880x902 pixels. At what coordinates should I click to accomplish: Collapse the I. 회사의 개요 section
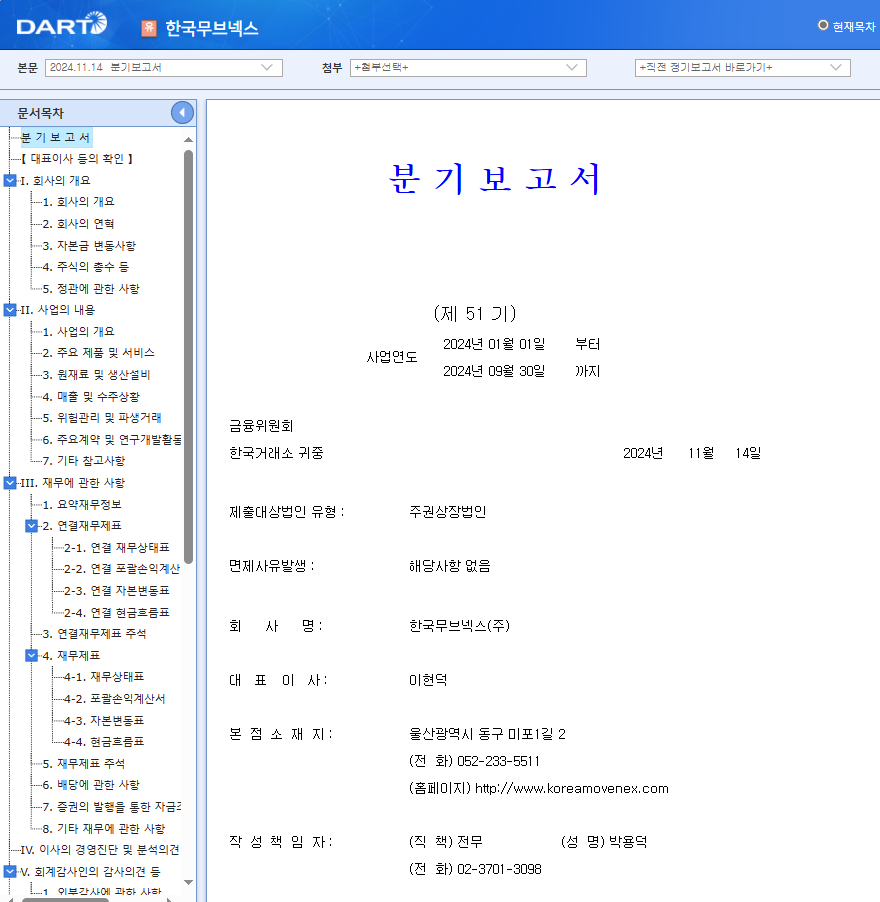(x=11, y=181)
